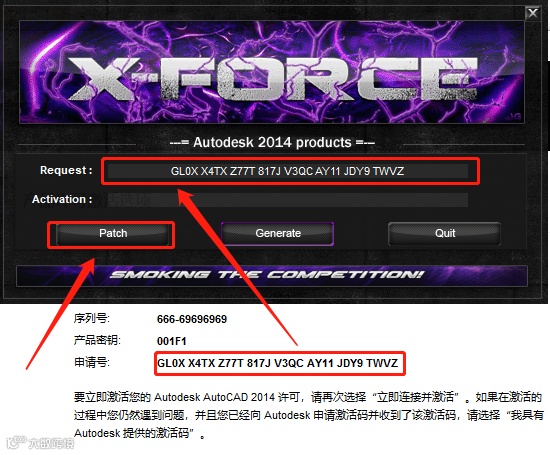This screenshot has height=455, width=550.
Task: Click the 序列号 label
Action: (x=92, y=319)
